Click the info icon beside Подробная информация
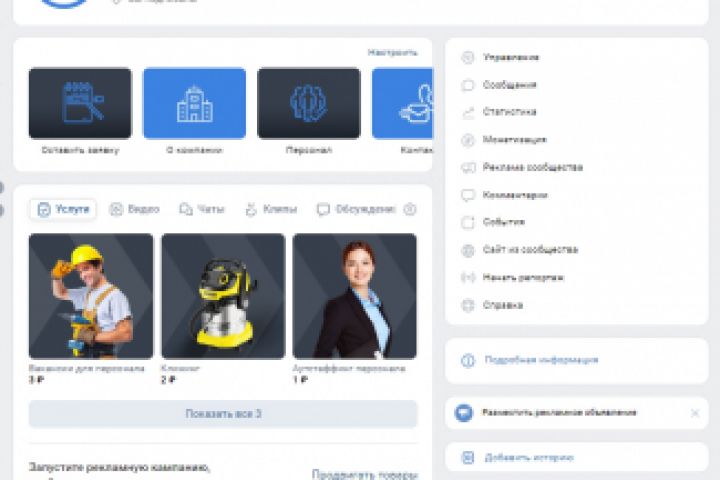Screen dimensions: 720x480 coord(467,360)
